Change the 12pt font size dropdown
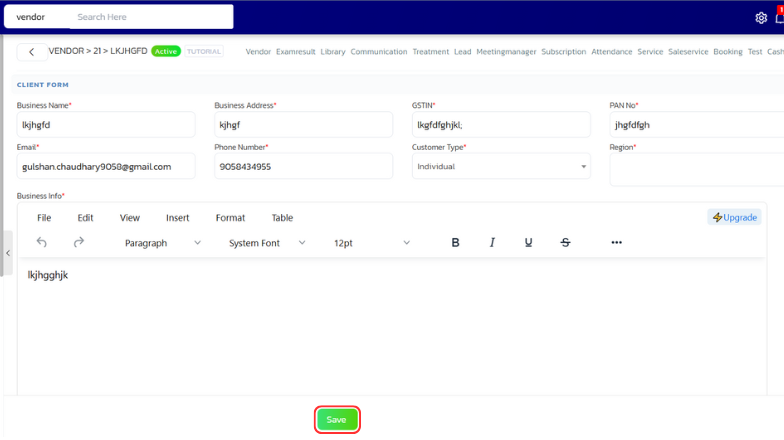Viewport: 784px width, 440px height. pos(371,243)
